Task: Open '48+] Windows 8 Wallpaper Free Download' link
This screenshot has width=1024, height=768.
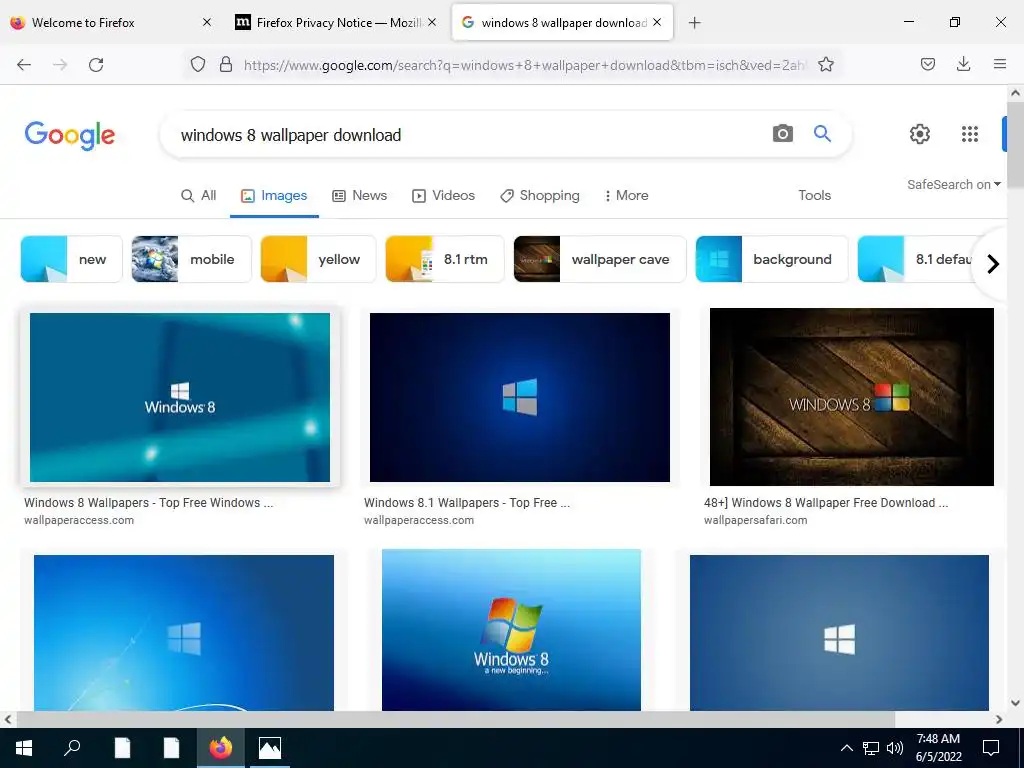Action: [x=826, y=503]
